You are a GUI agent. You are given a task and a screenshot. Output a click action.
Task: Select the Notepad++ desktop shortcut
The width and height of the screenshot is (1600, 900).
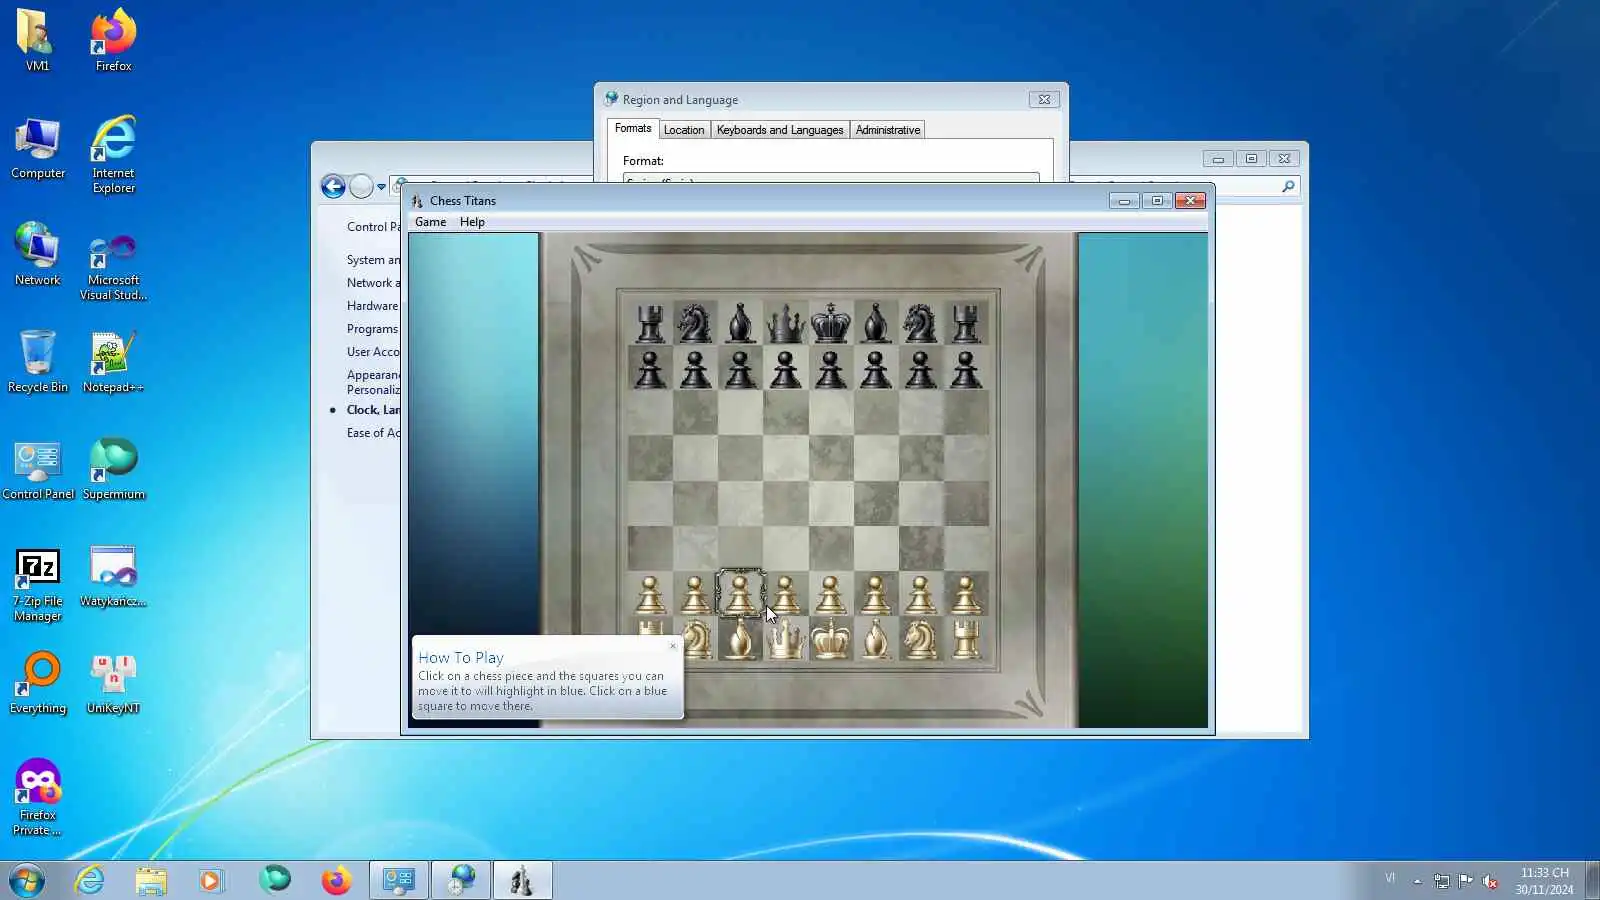(113, 361)
